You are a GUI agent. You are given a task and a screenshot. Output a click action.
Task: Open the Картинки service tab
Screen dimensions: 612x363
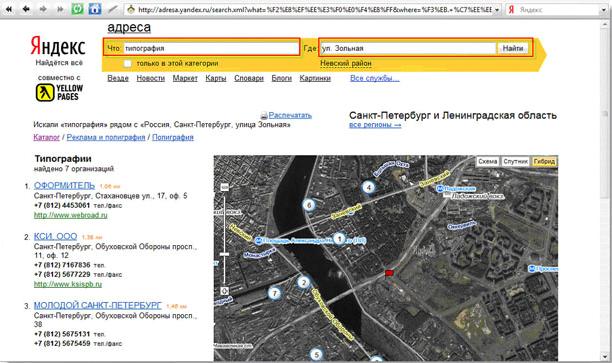click(x=315, y=78)
